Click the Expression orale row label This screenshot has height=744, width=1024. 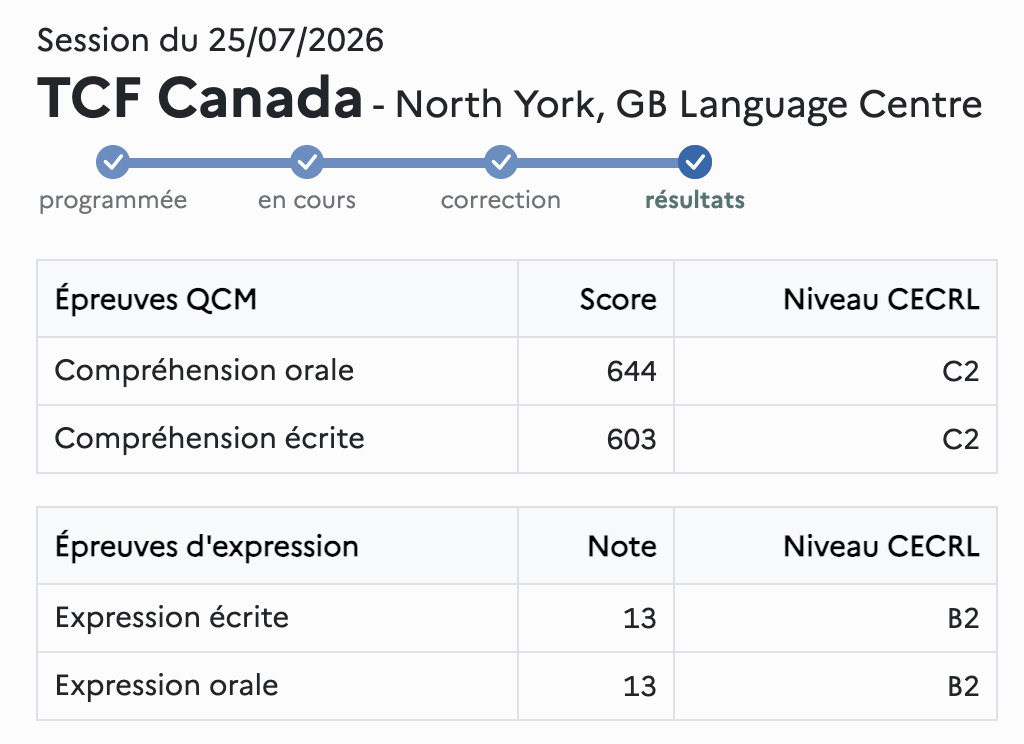tap(167, 685)
